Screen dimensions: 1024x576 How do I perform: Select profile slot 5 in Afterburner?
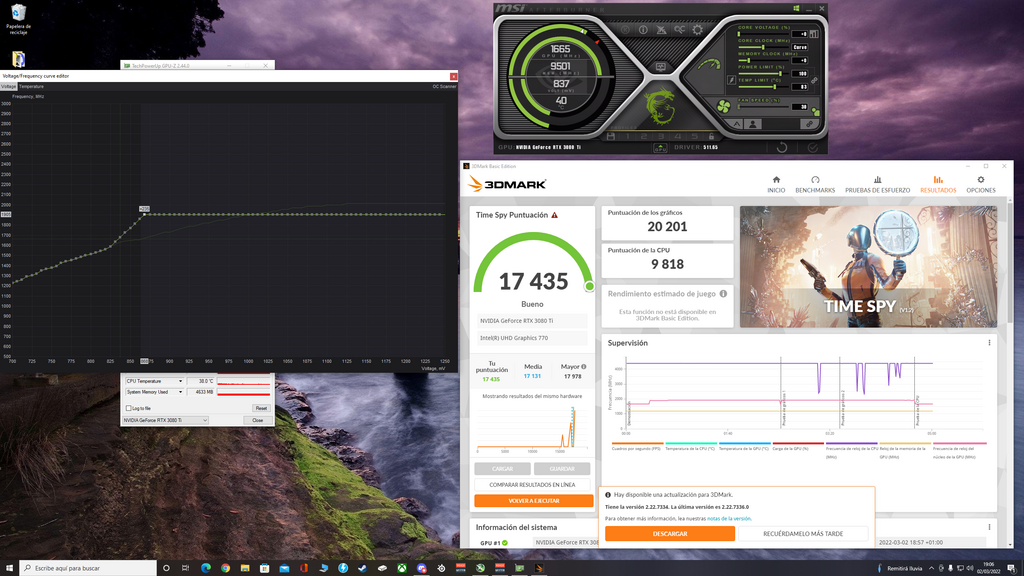coord(694,136)
